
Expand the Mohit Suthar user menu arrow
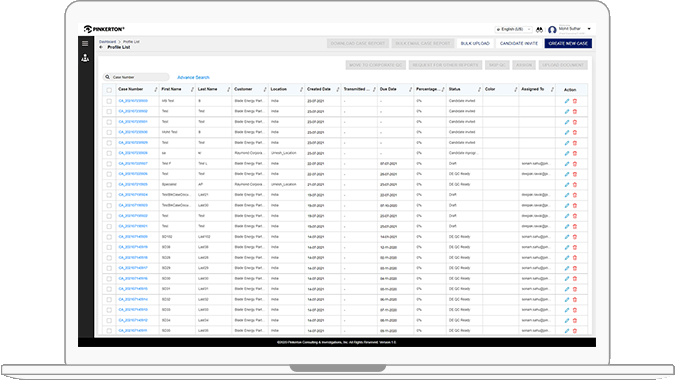(589, 29)
